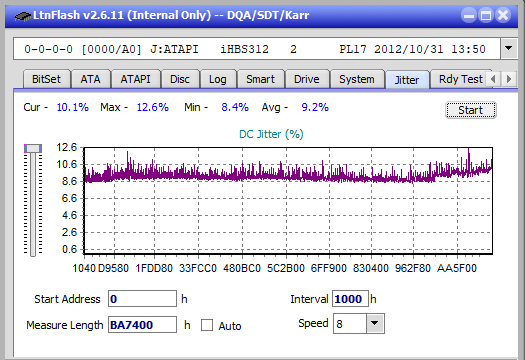
Task: Click the LtnFlash chip icon in title bar
Action: point(22,16)
